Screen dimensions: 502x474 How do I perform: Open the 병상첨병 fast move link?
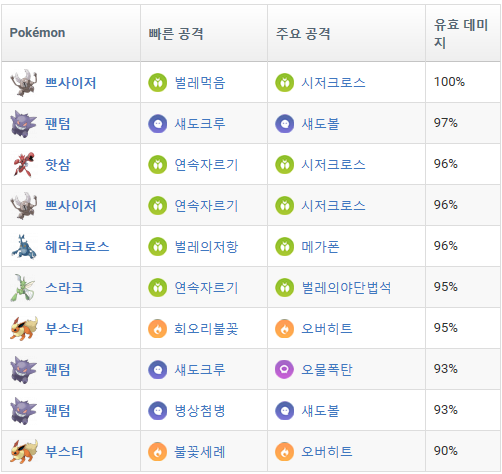[x=200, y=411]
